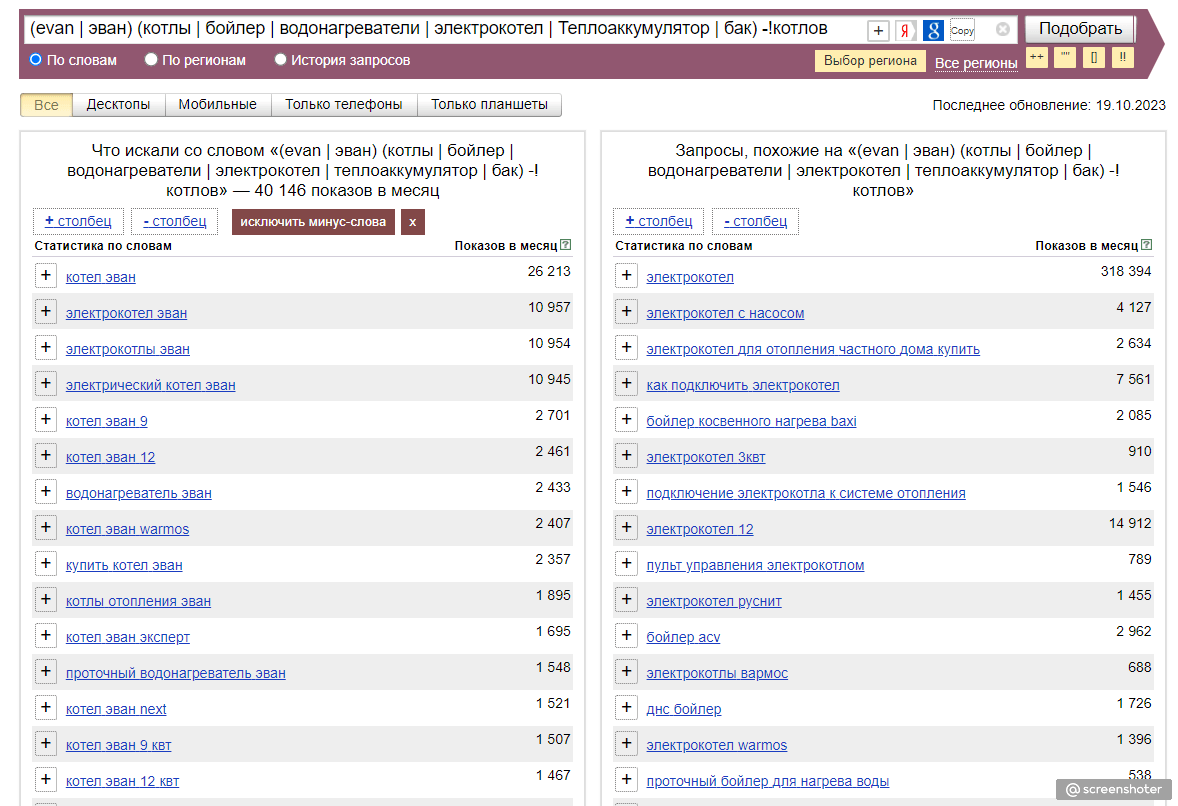Image resolution: width=1178 pixels, height=806 pixels.
Task: Open the 'электрокотел warmos' link
Action: [717, 745]
